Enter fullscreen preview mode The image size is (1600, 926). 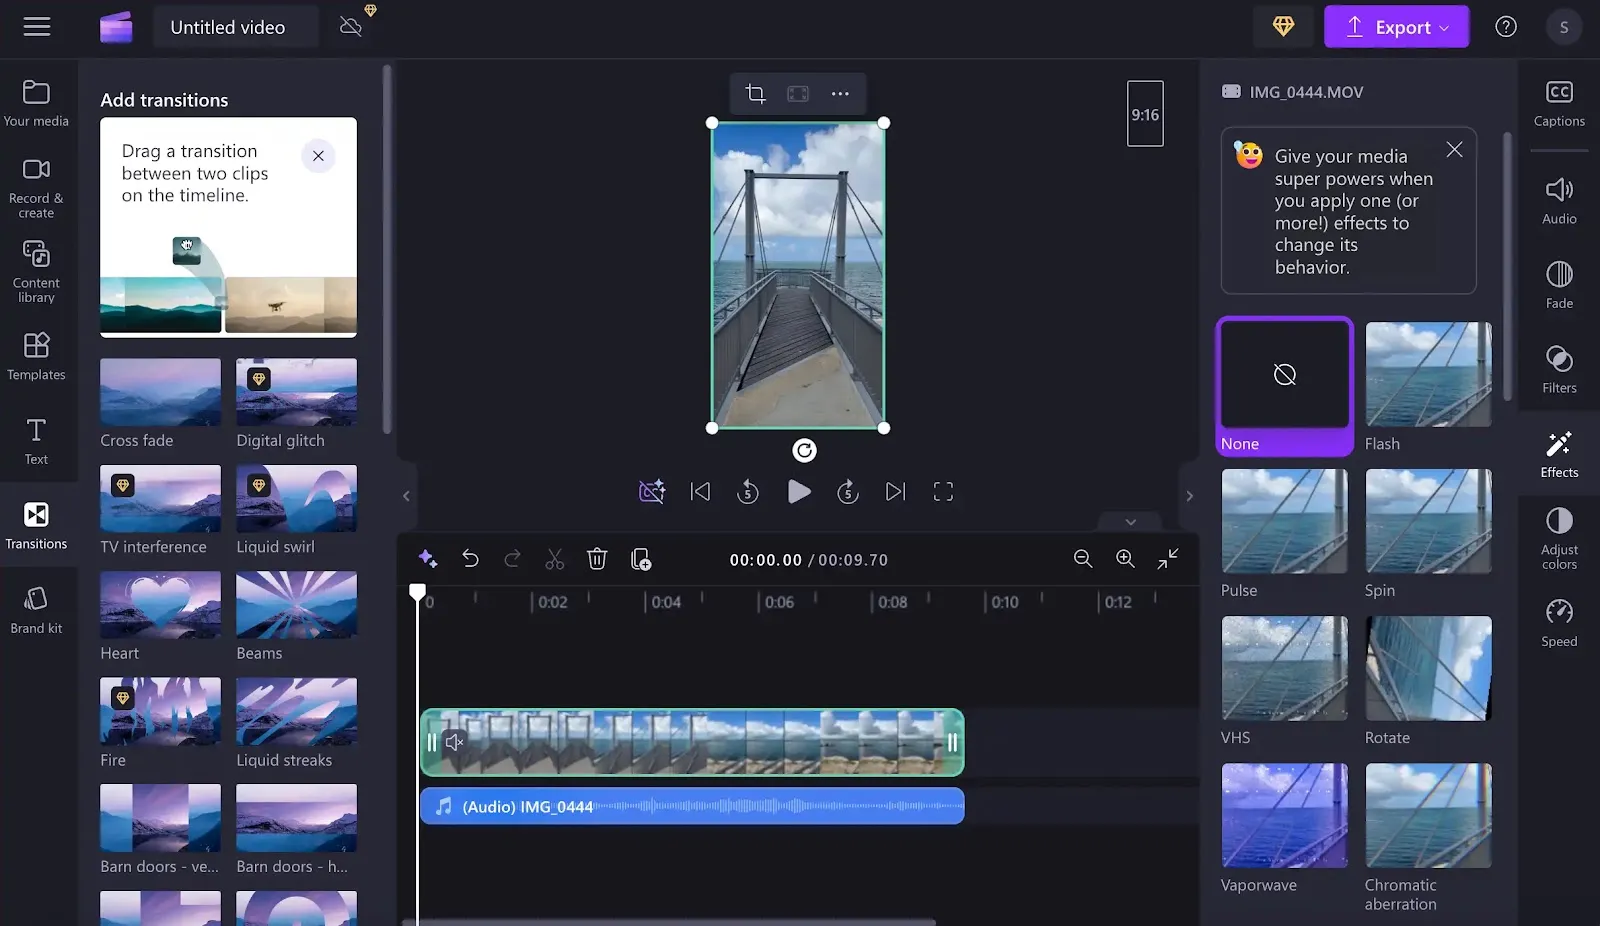[943, 492]
